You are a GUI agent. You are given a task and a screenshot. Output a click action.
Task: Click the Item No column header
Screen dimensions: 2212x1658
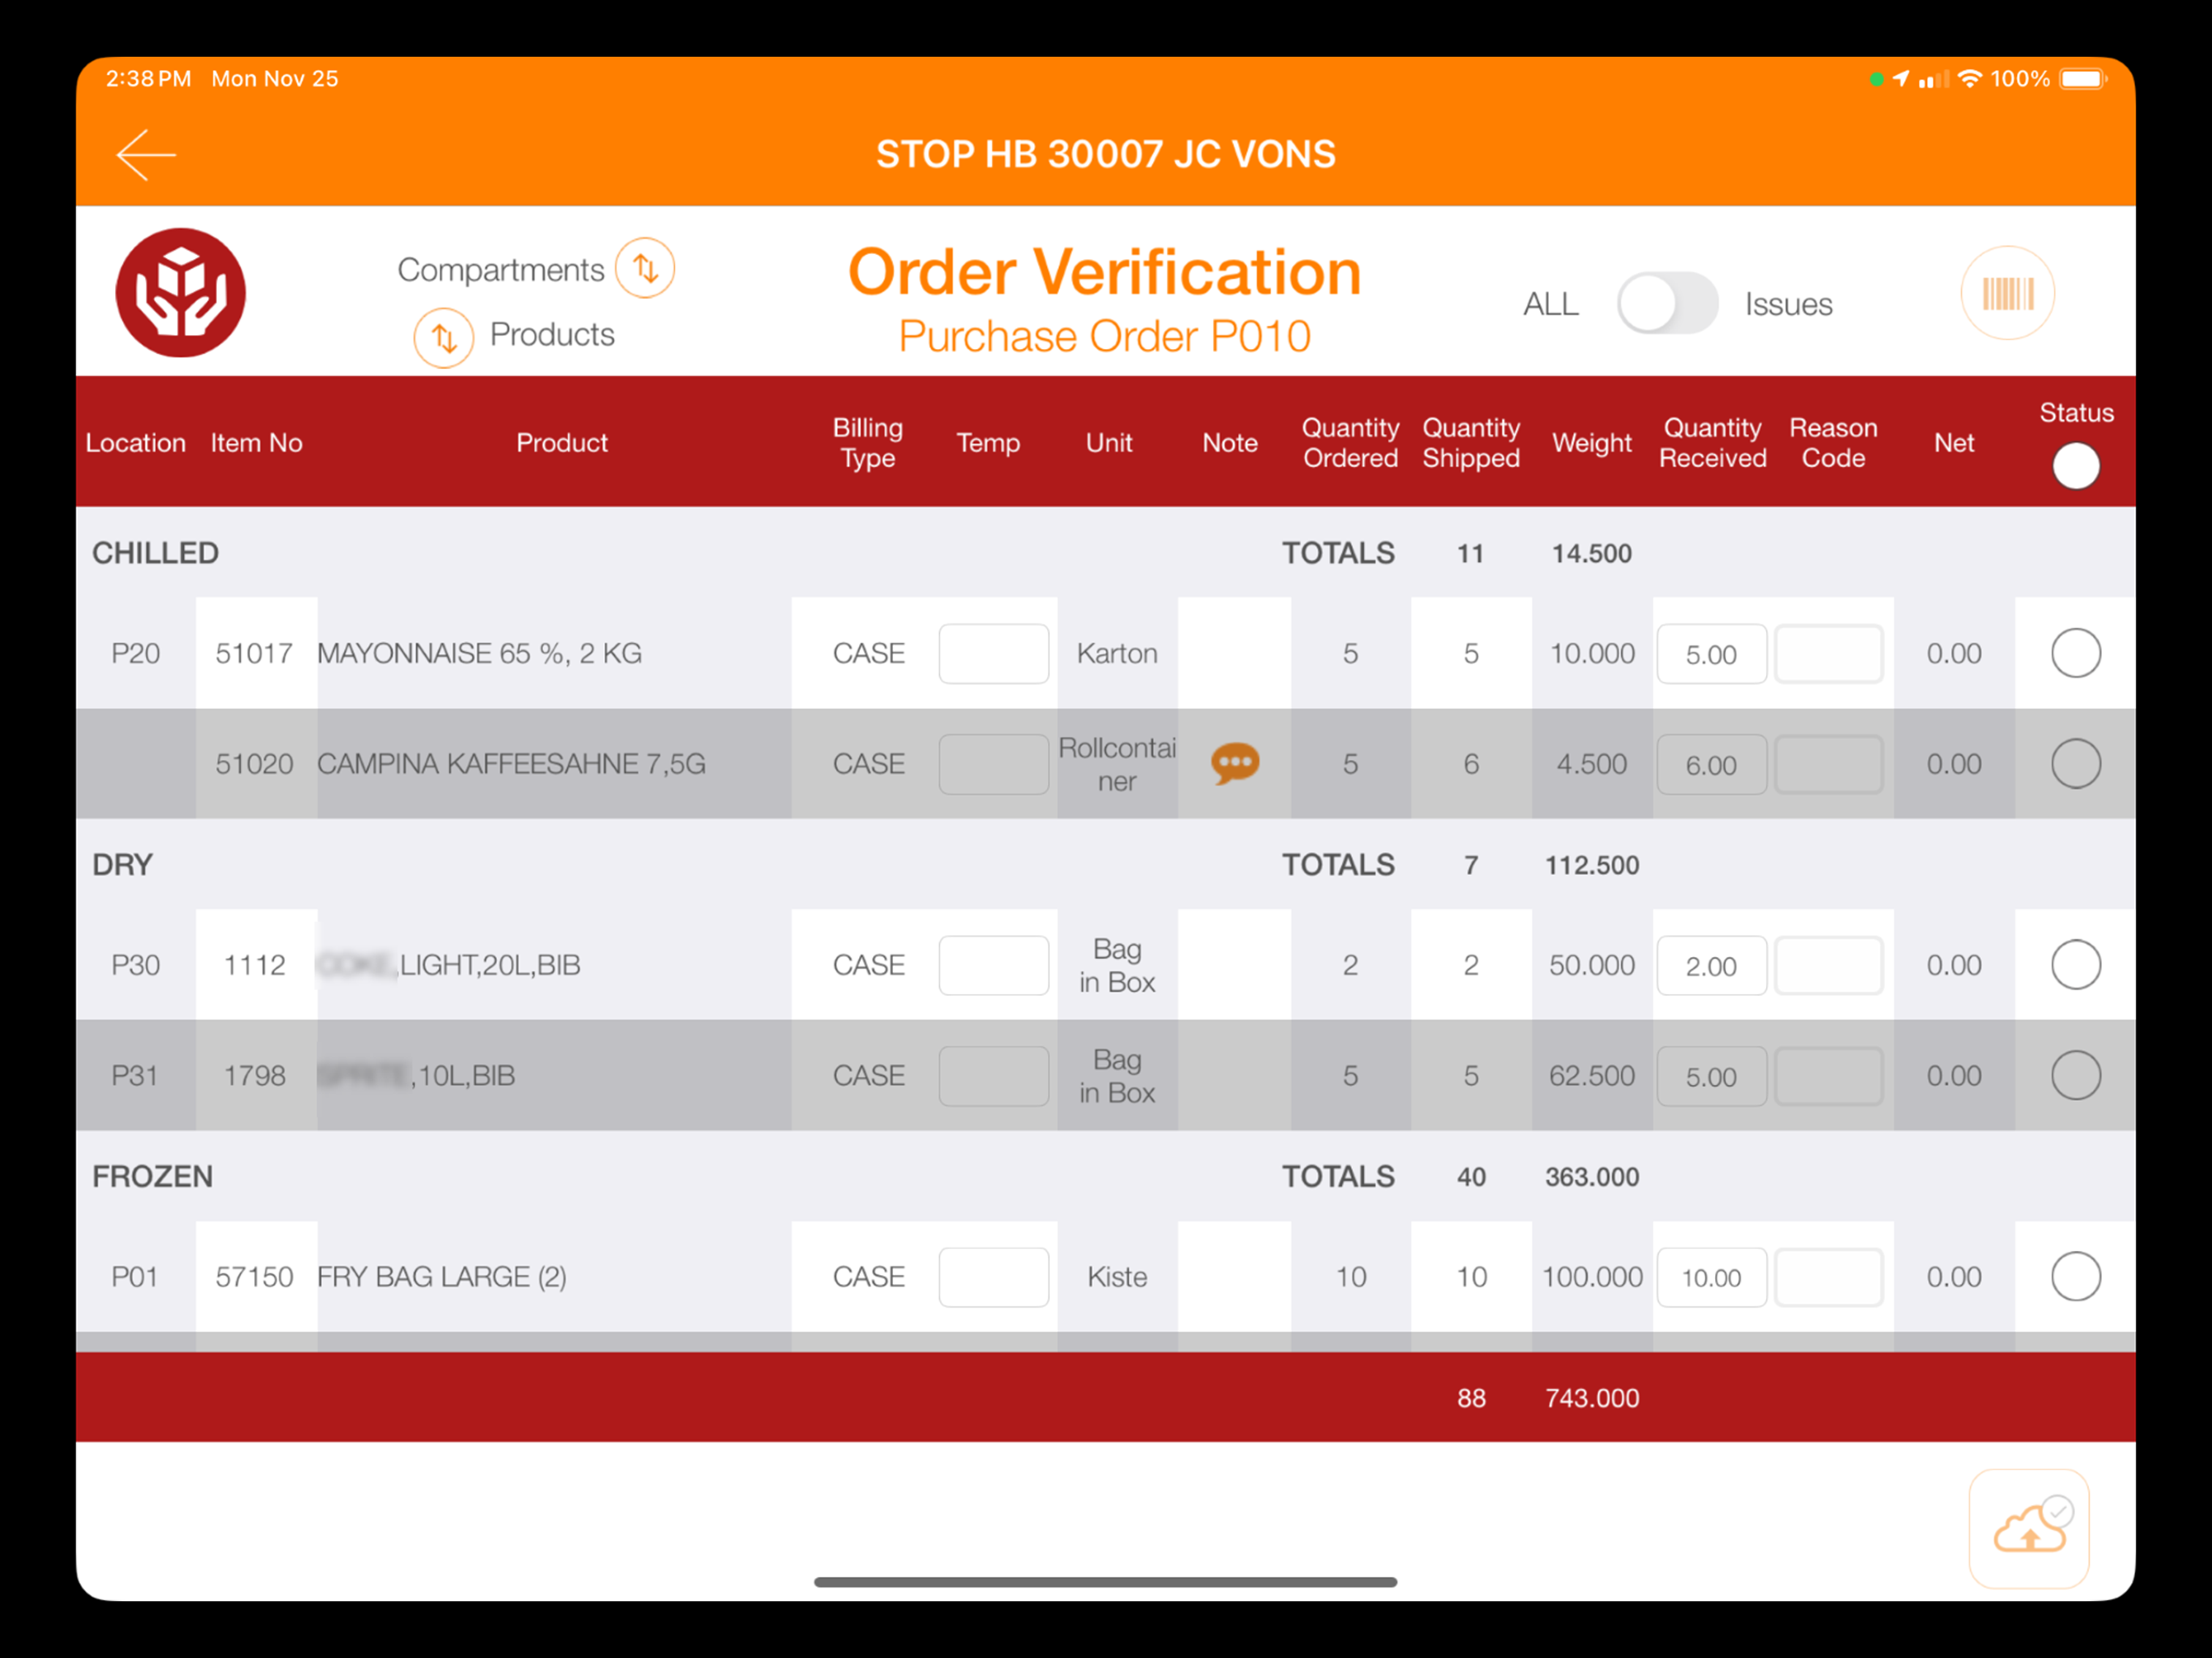coord(256,443)
